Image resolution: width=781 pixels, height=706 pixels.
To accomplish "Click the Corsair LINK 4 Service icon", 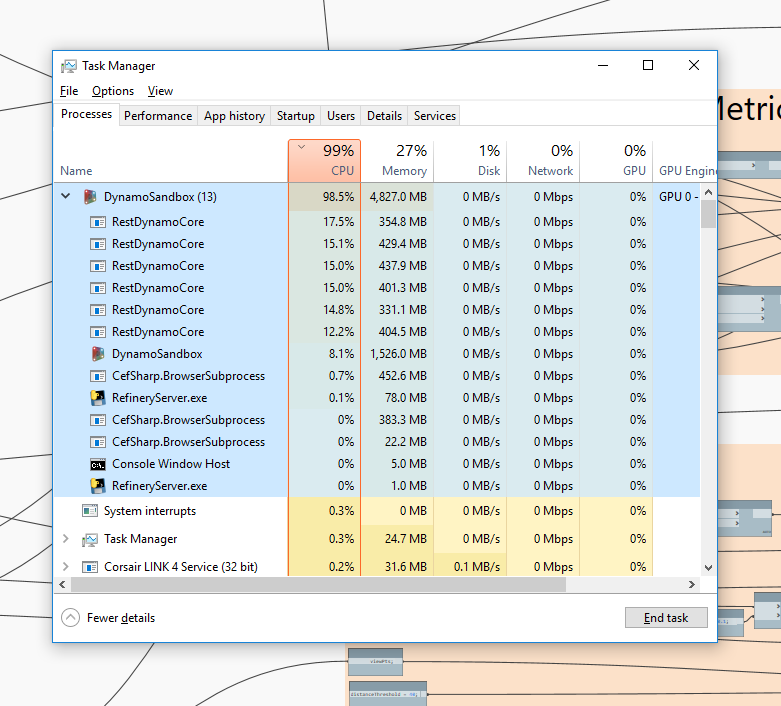I will point(90,567).
